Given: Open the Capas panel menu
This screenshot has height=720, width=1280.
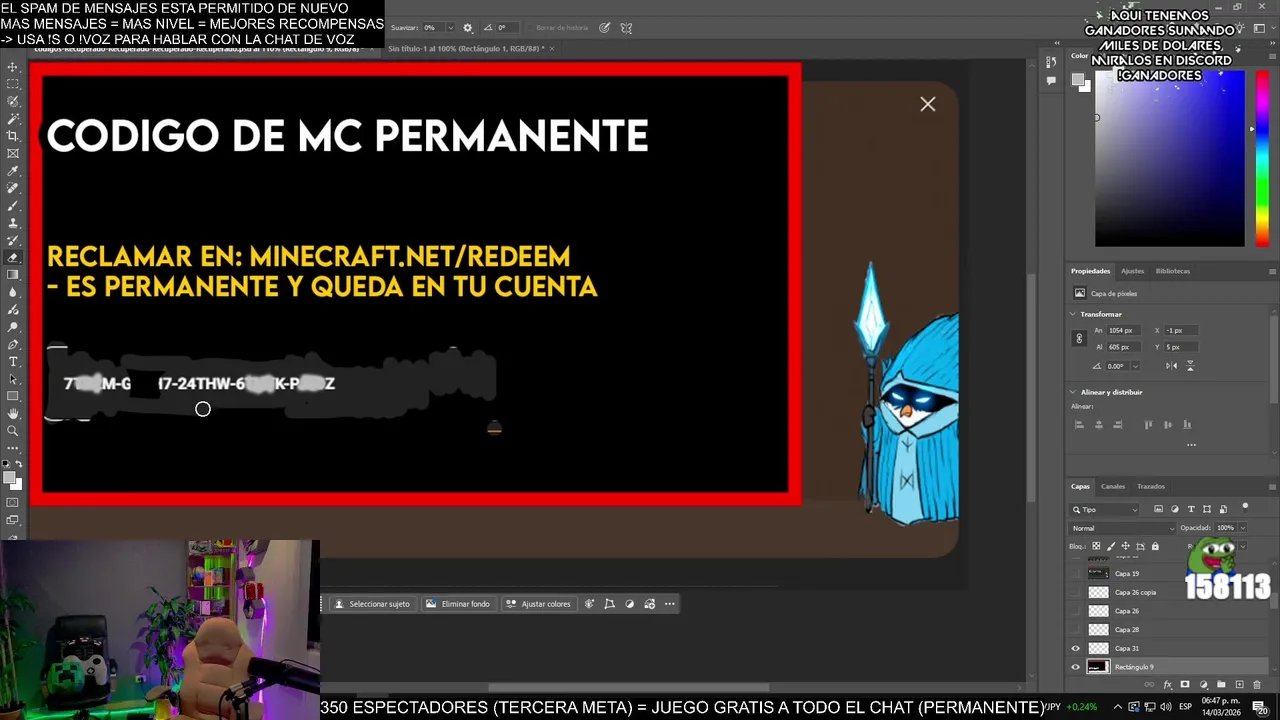Looking at the screenshot, I should tap(1272, 486).
